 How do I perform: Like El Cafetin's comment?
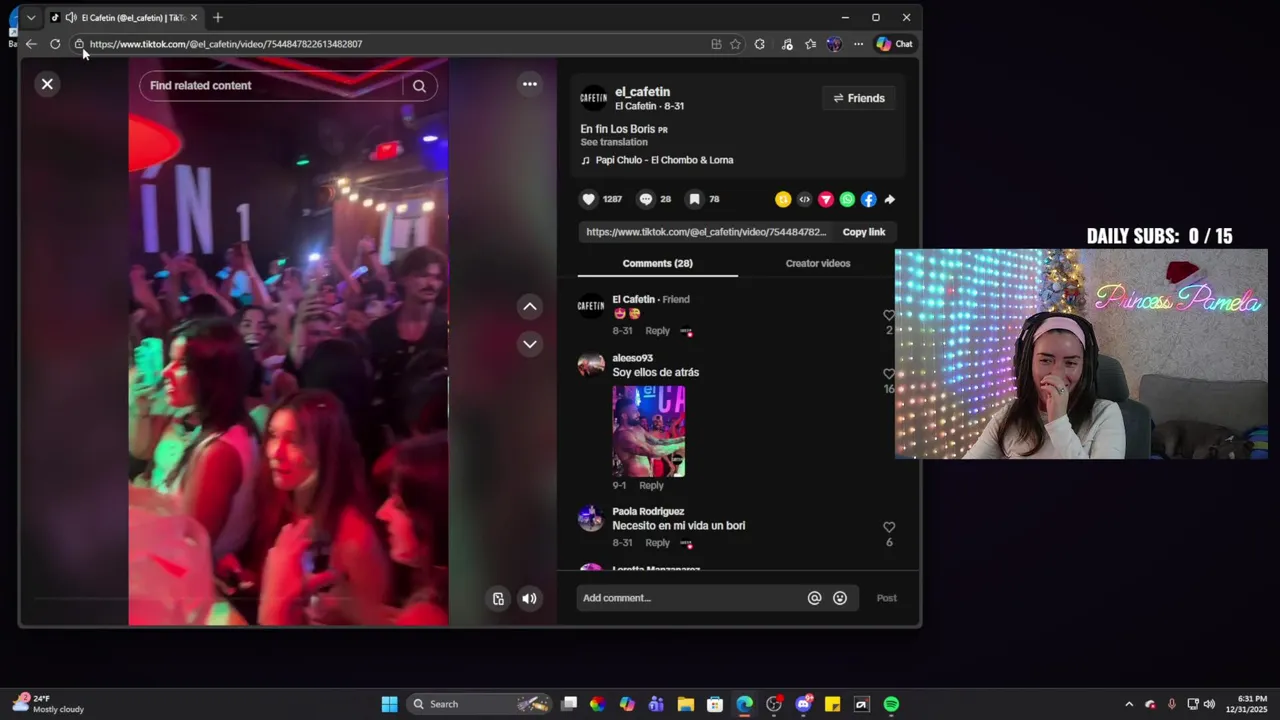coord(889,315)
